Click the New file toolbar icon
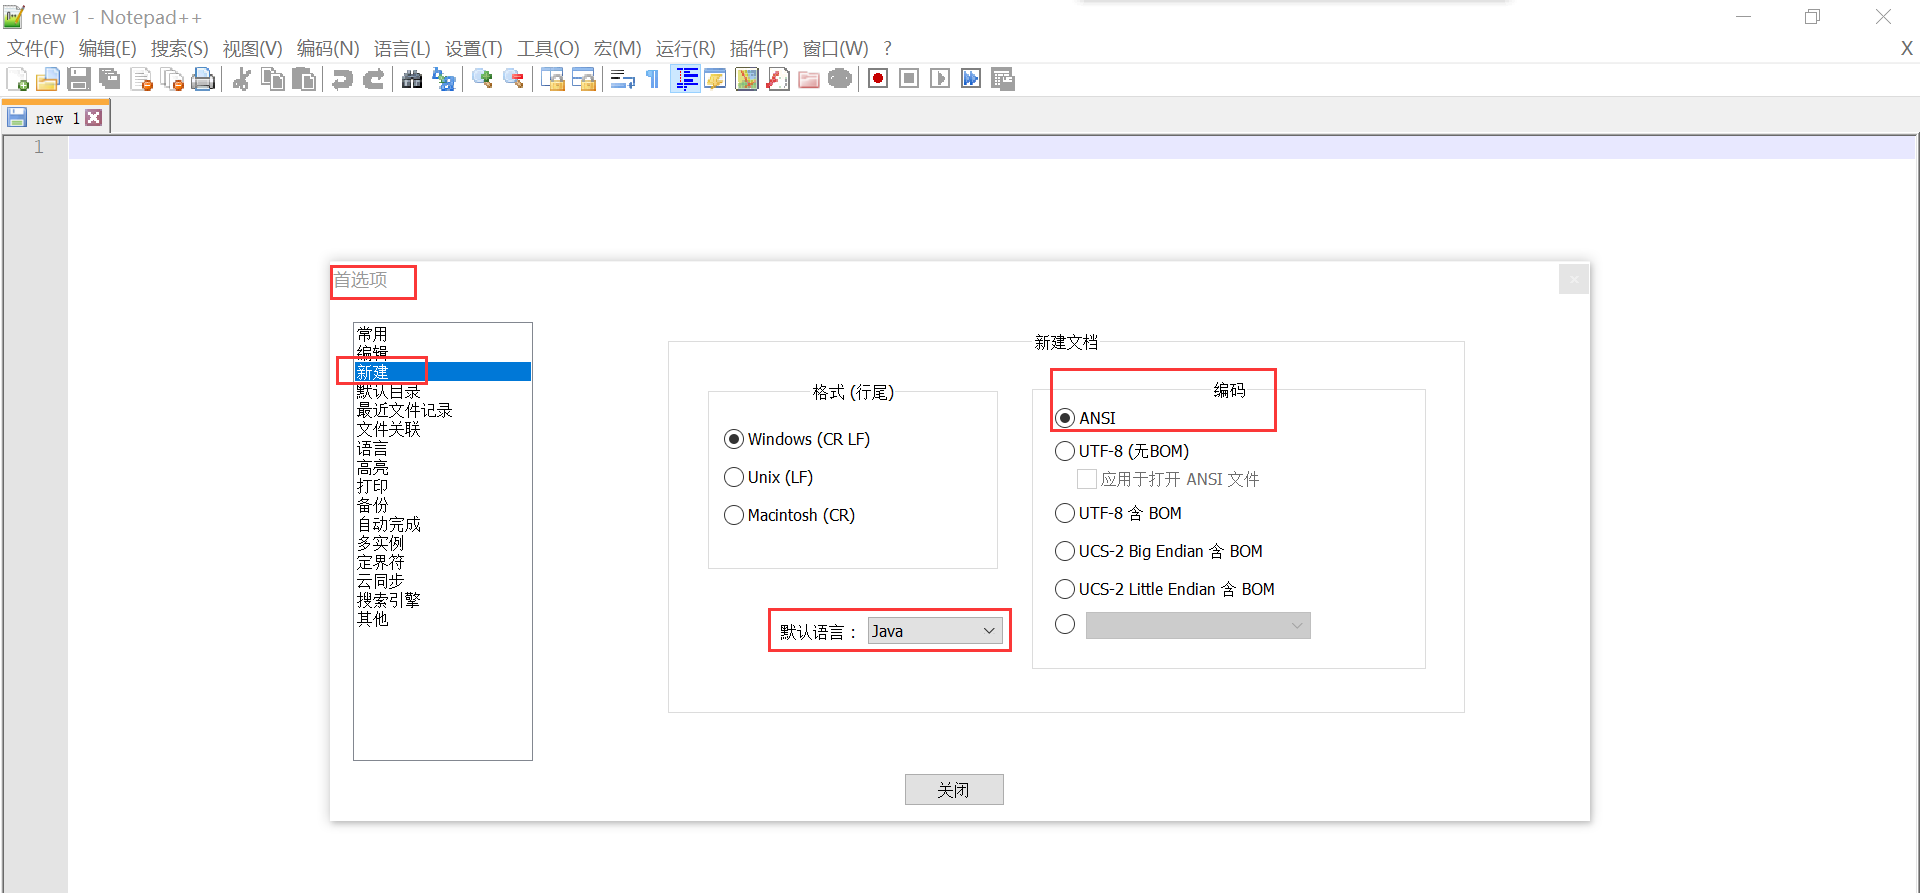The width and height of the screenshot is (1920, 893). point(17,79)
